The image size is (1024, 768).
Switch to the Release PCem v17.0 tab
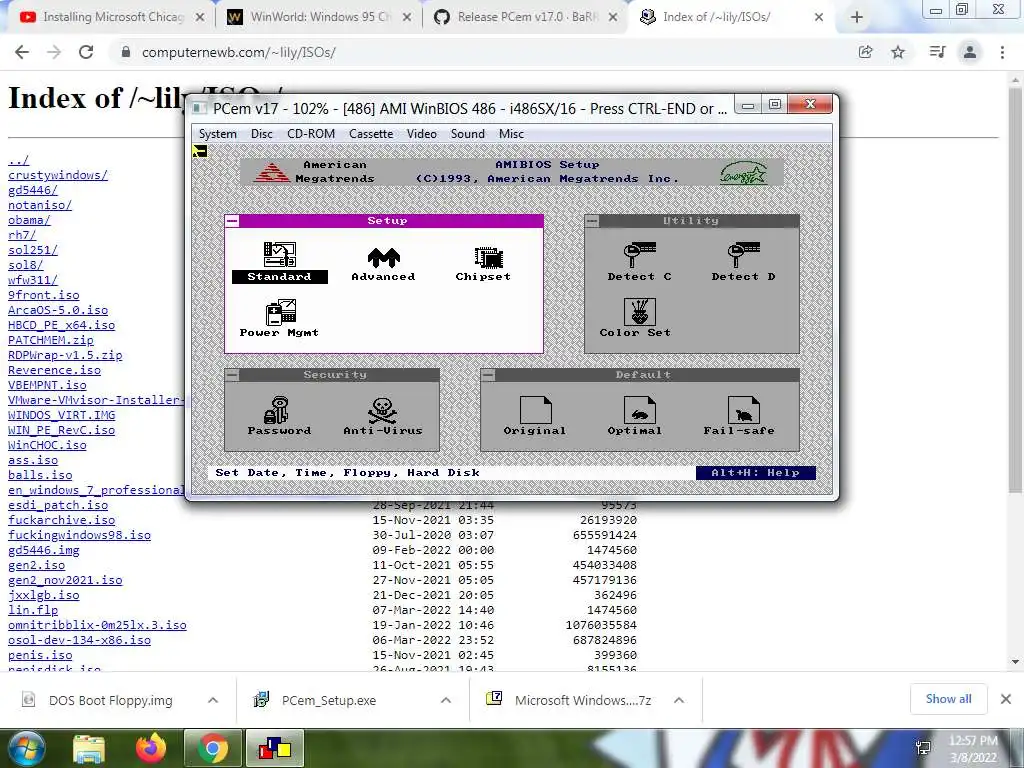tap(526, 17)
